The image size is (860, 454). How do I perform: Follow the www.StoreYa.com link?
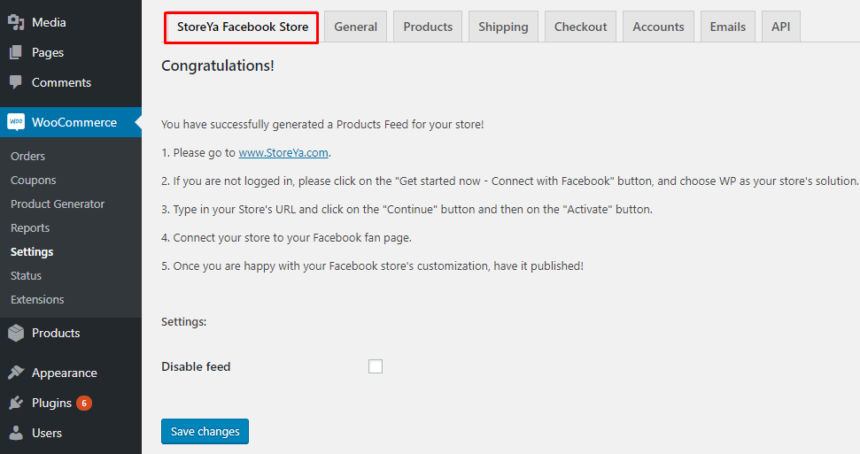click(283, 153)
